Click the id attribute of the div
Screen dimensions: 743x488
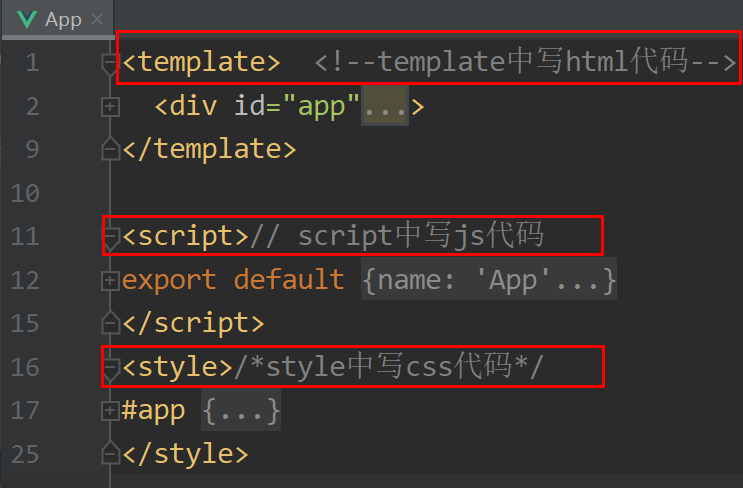click(249, 105)
